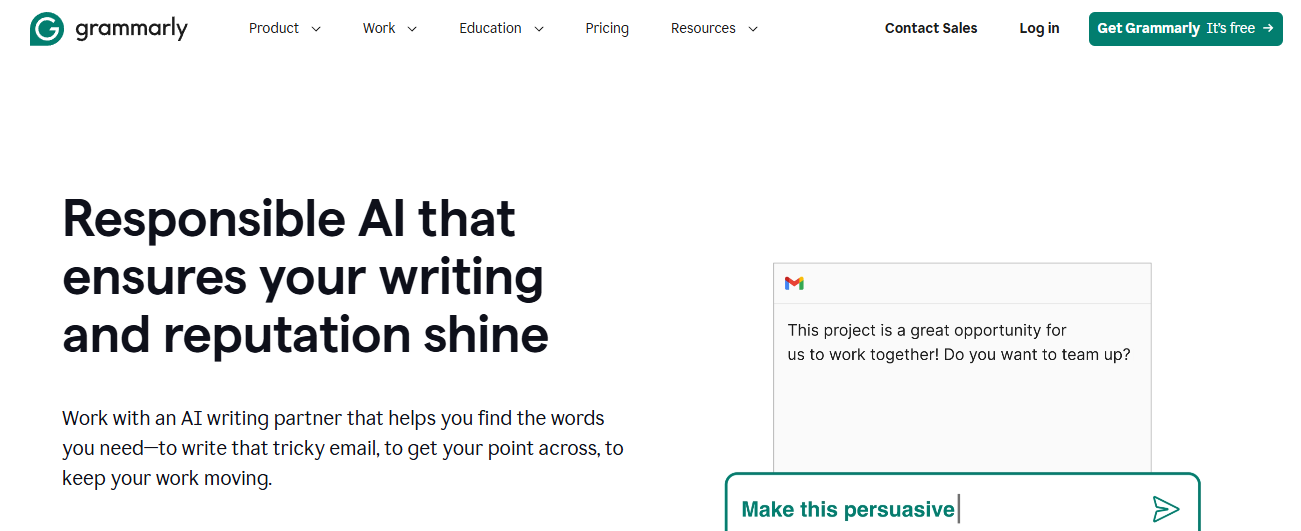This screenshot has width=1301, height=531.
Task: Open the Resources menu
Action: point(703,28)
